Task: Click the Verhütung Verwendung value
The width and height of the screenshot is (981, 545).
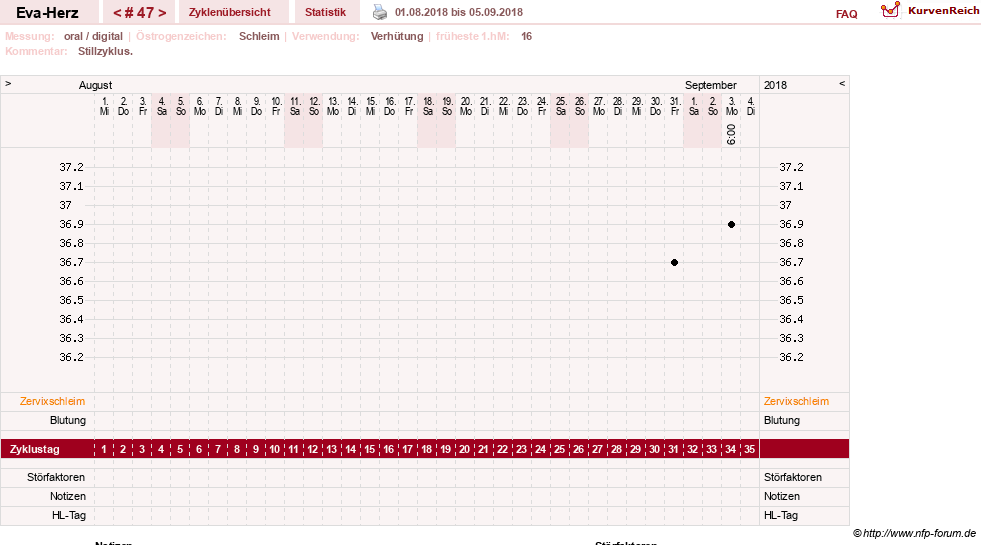Action: tap(397, 36)
